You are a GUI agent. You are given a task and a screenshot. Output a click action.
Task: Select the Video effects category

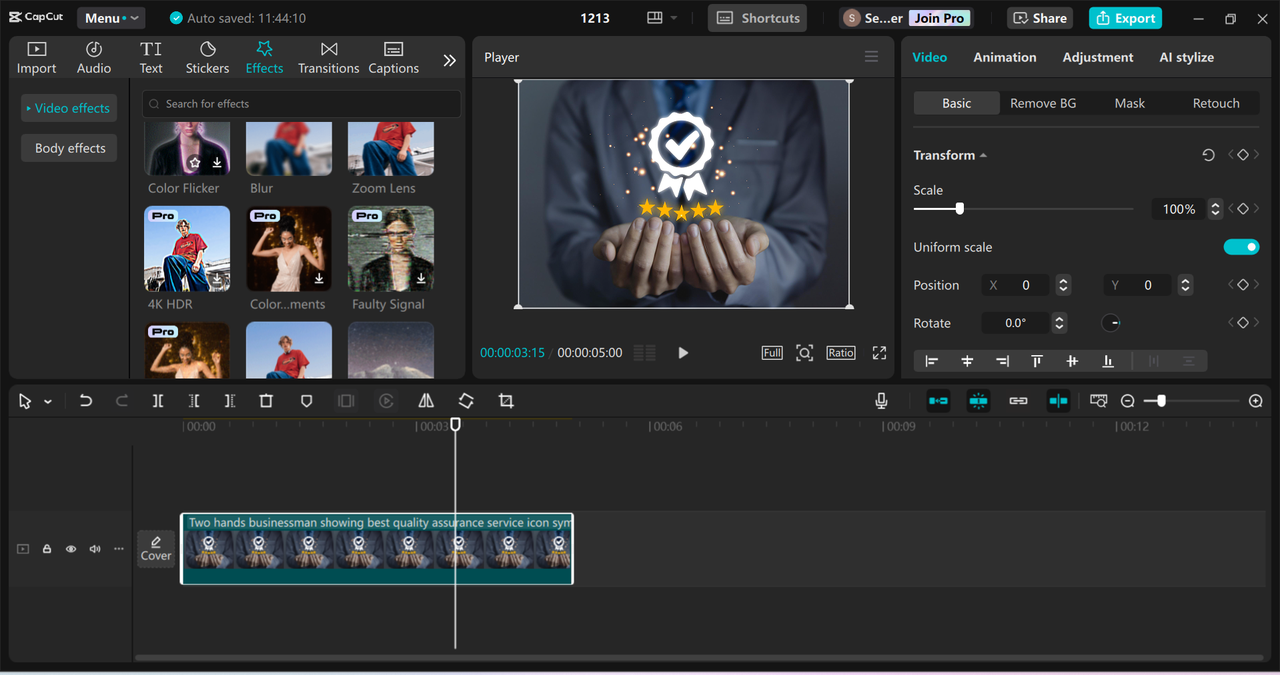68,108
